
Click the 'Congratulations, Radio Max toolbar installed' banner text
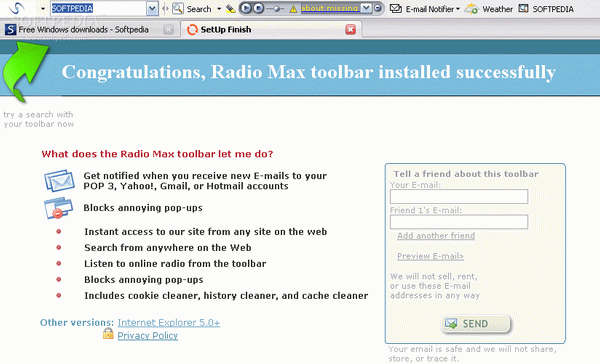click(309, 72)
